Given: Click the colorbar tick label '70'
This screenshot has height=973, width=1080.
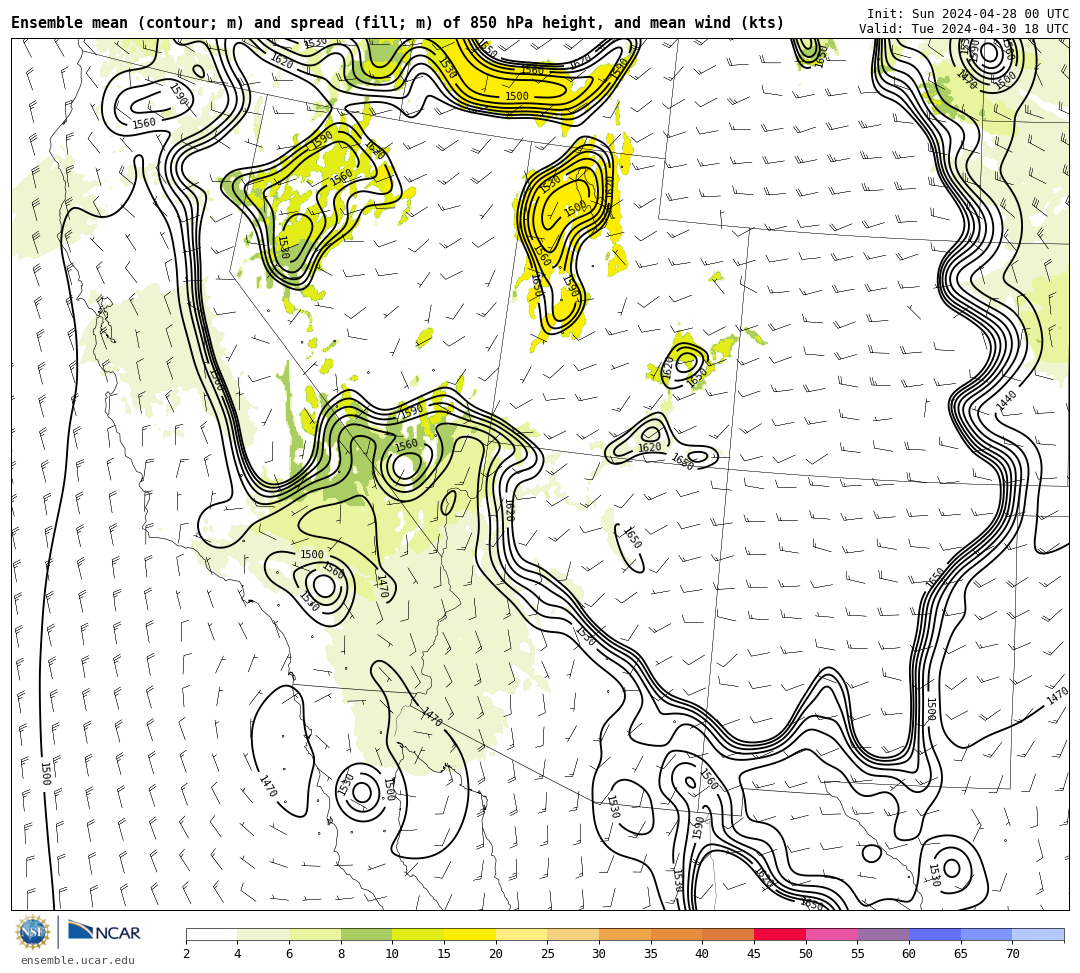Looking at the screenshot, I should coord(1012,954).
